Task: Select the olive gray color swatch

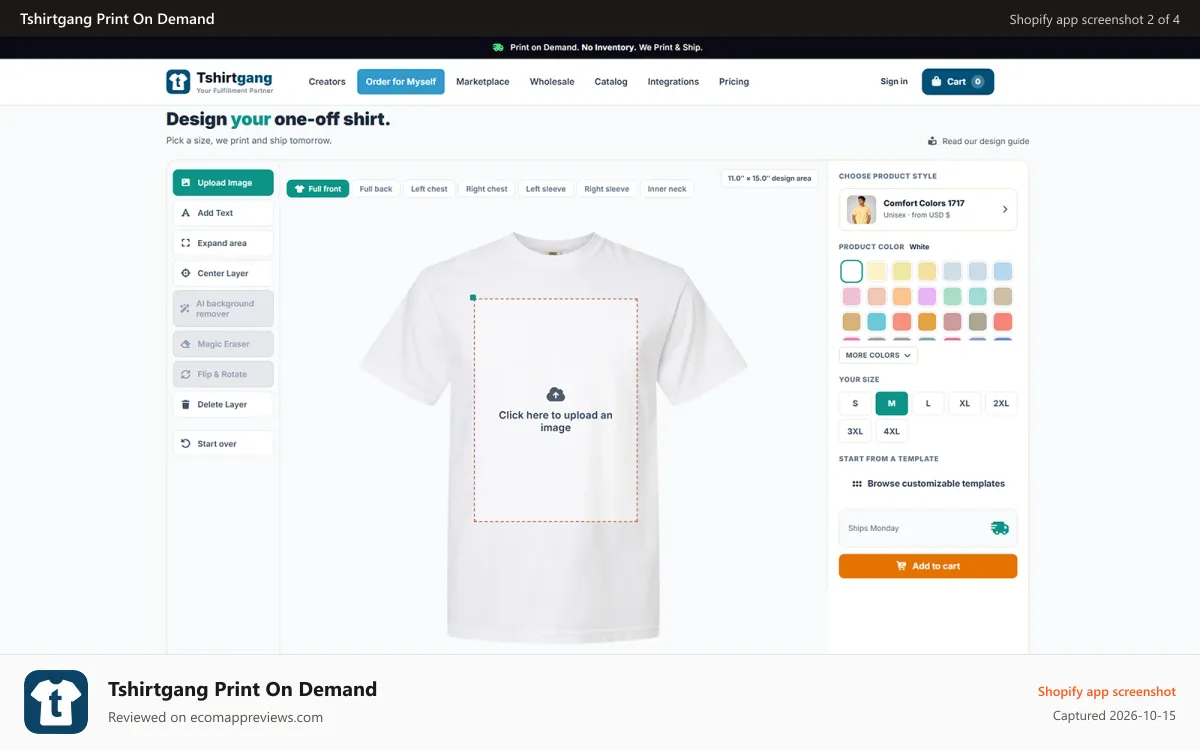Action: [978, 322]
